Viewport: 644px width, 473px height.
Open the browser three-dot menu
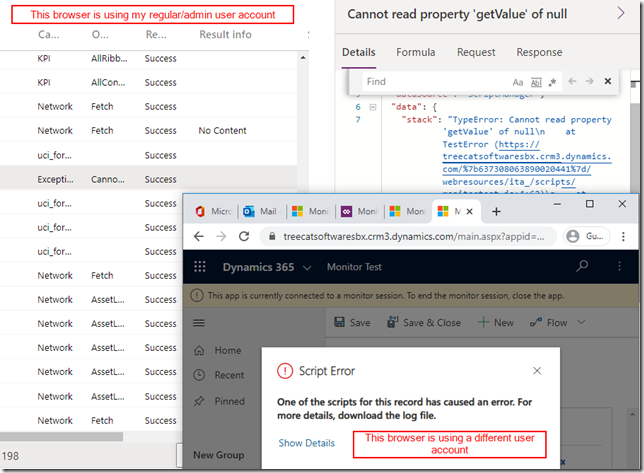623,236
